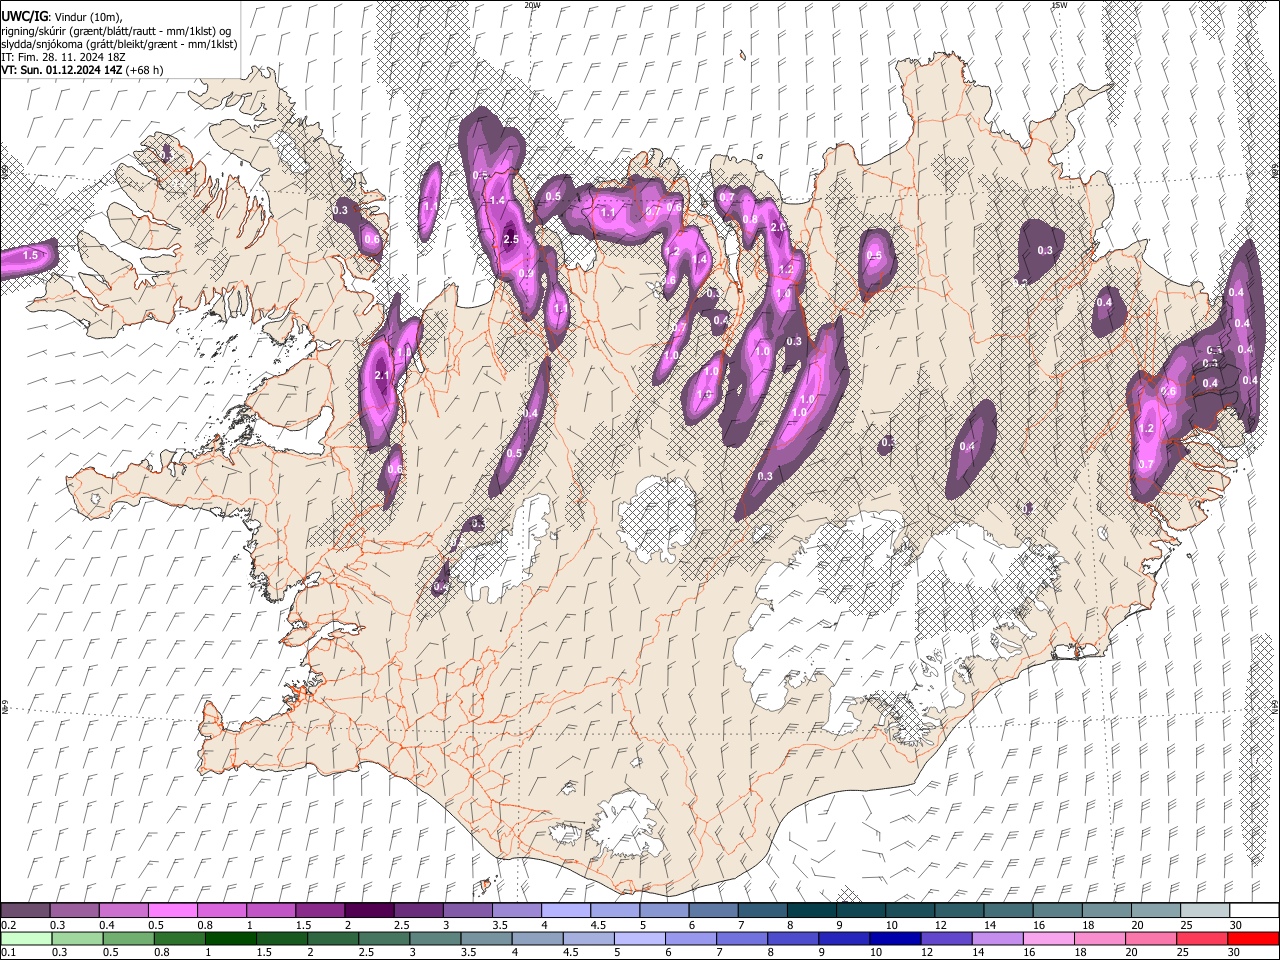Select upper legend swatch between 25 and 30
1280x960 pixels.
[1204, 911]
